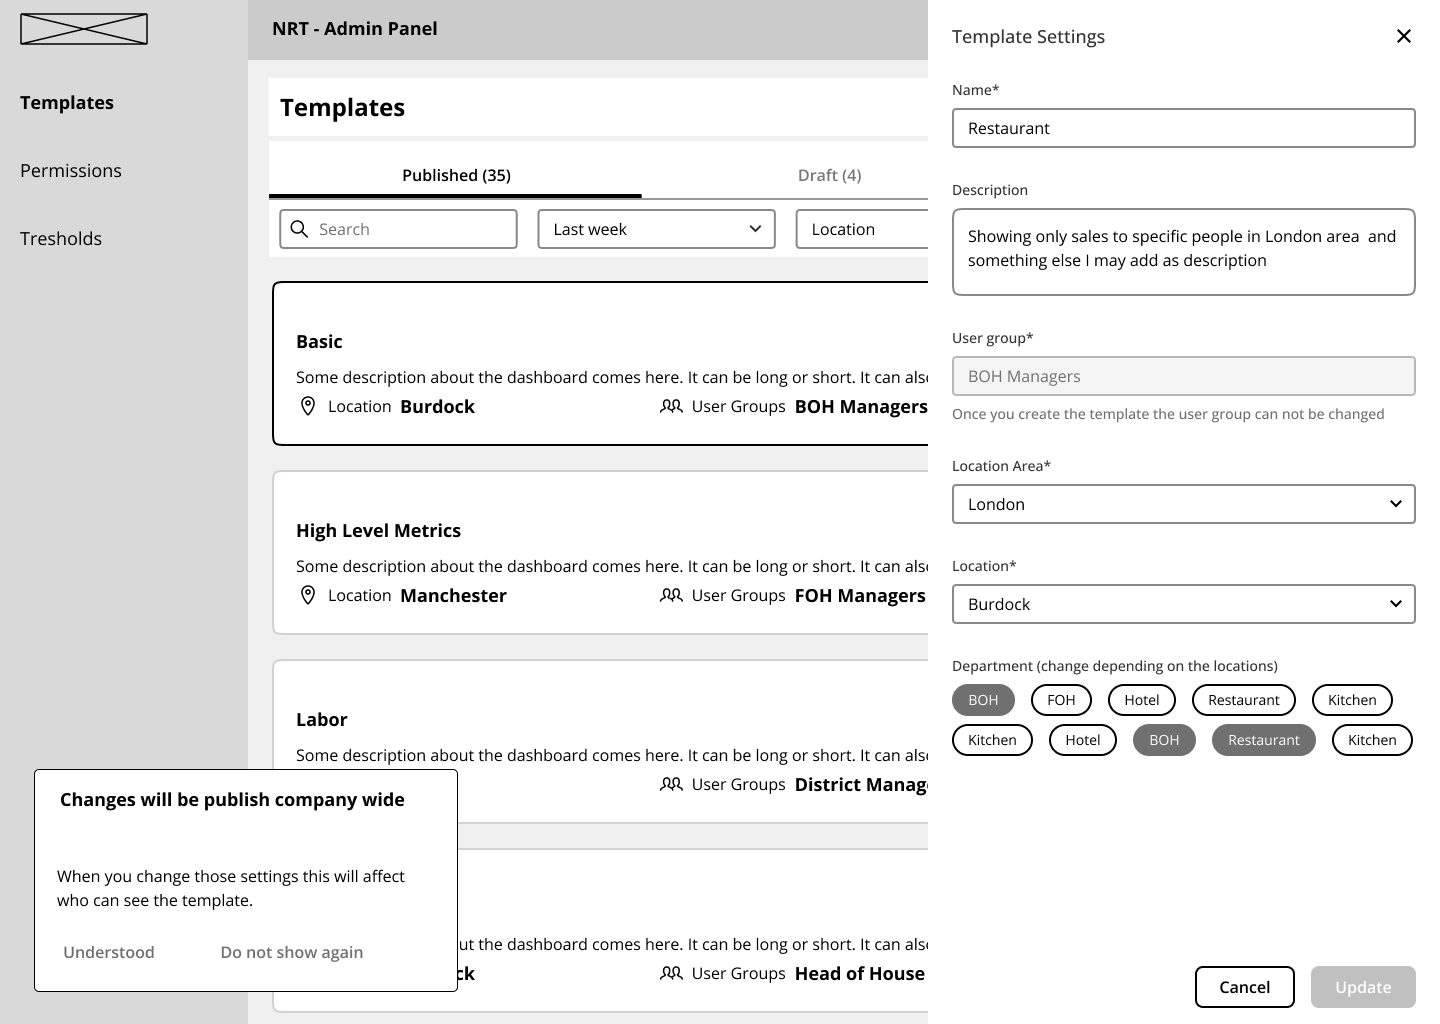Click the logo placeholder in sidebar

pos(84,29)
